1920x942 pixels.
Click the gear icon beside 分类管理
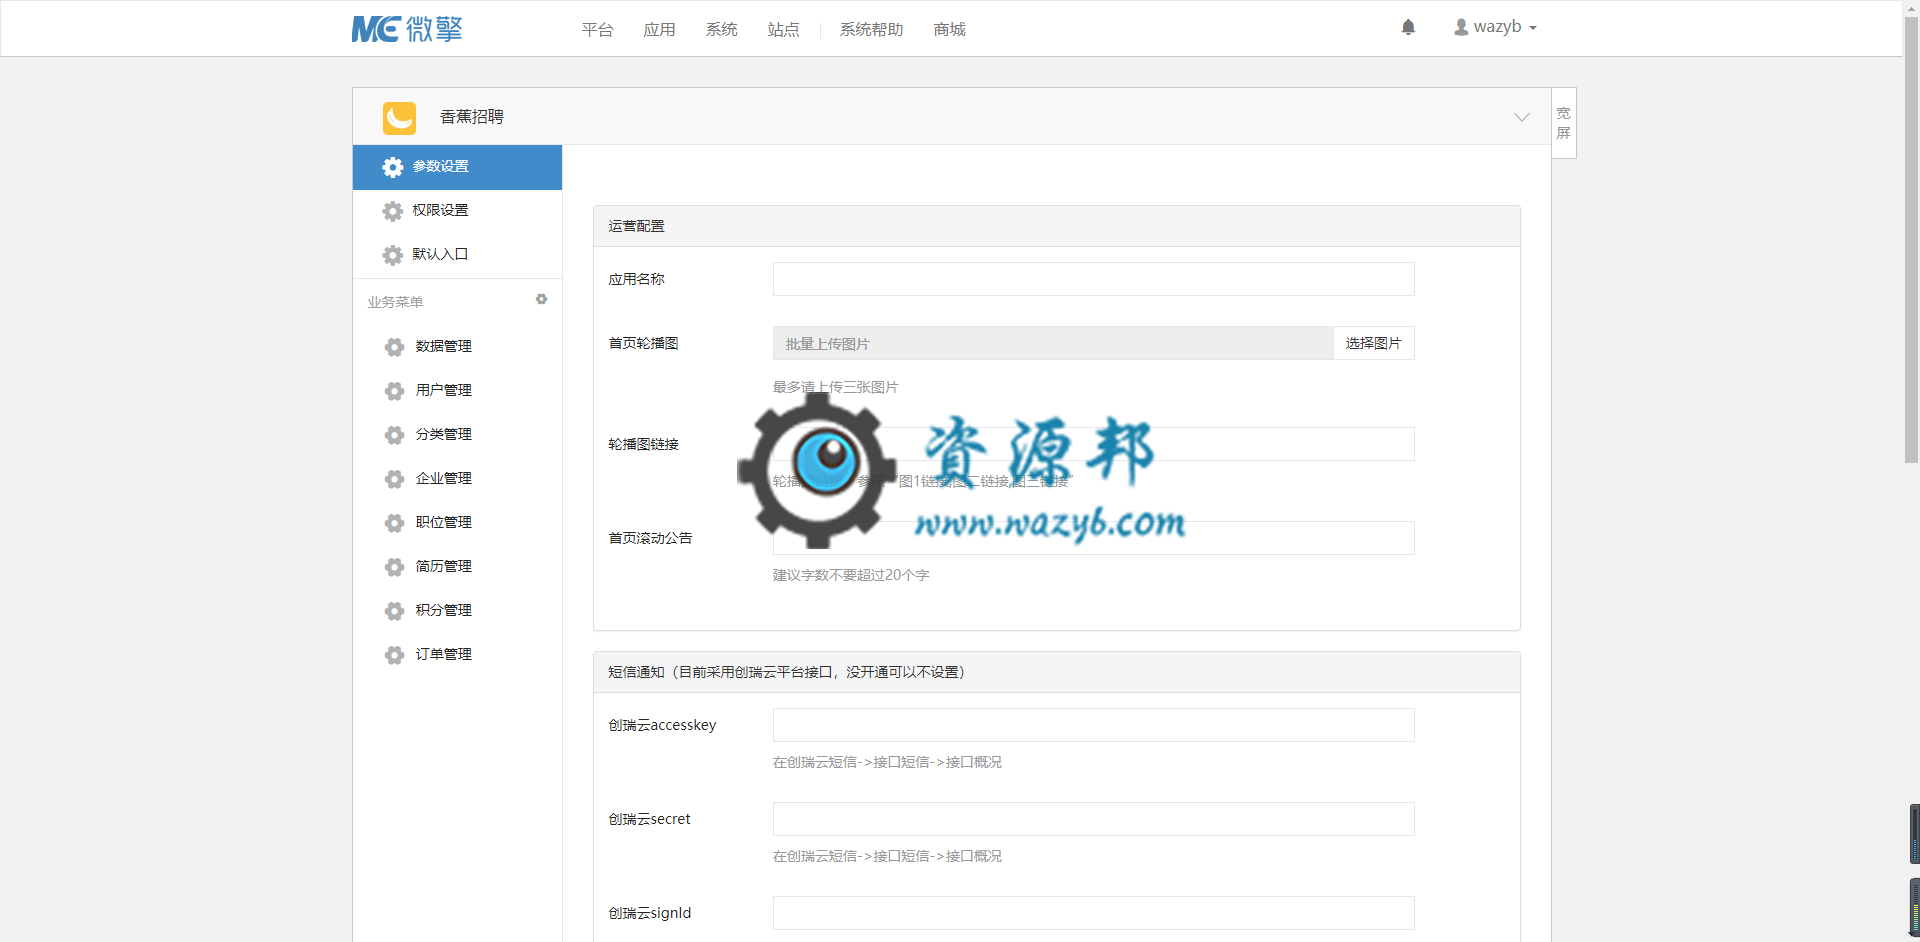point(395,435)
